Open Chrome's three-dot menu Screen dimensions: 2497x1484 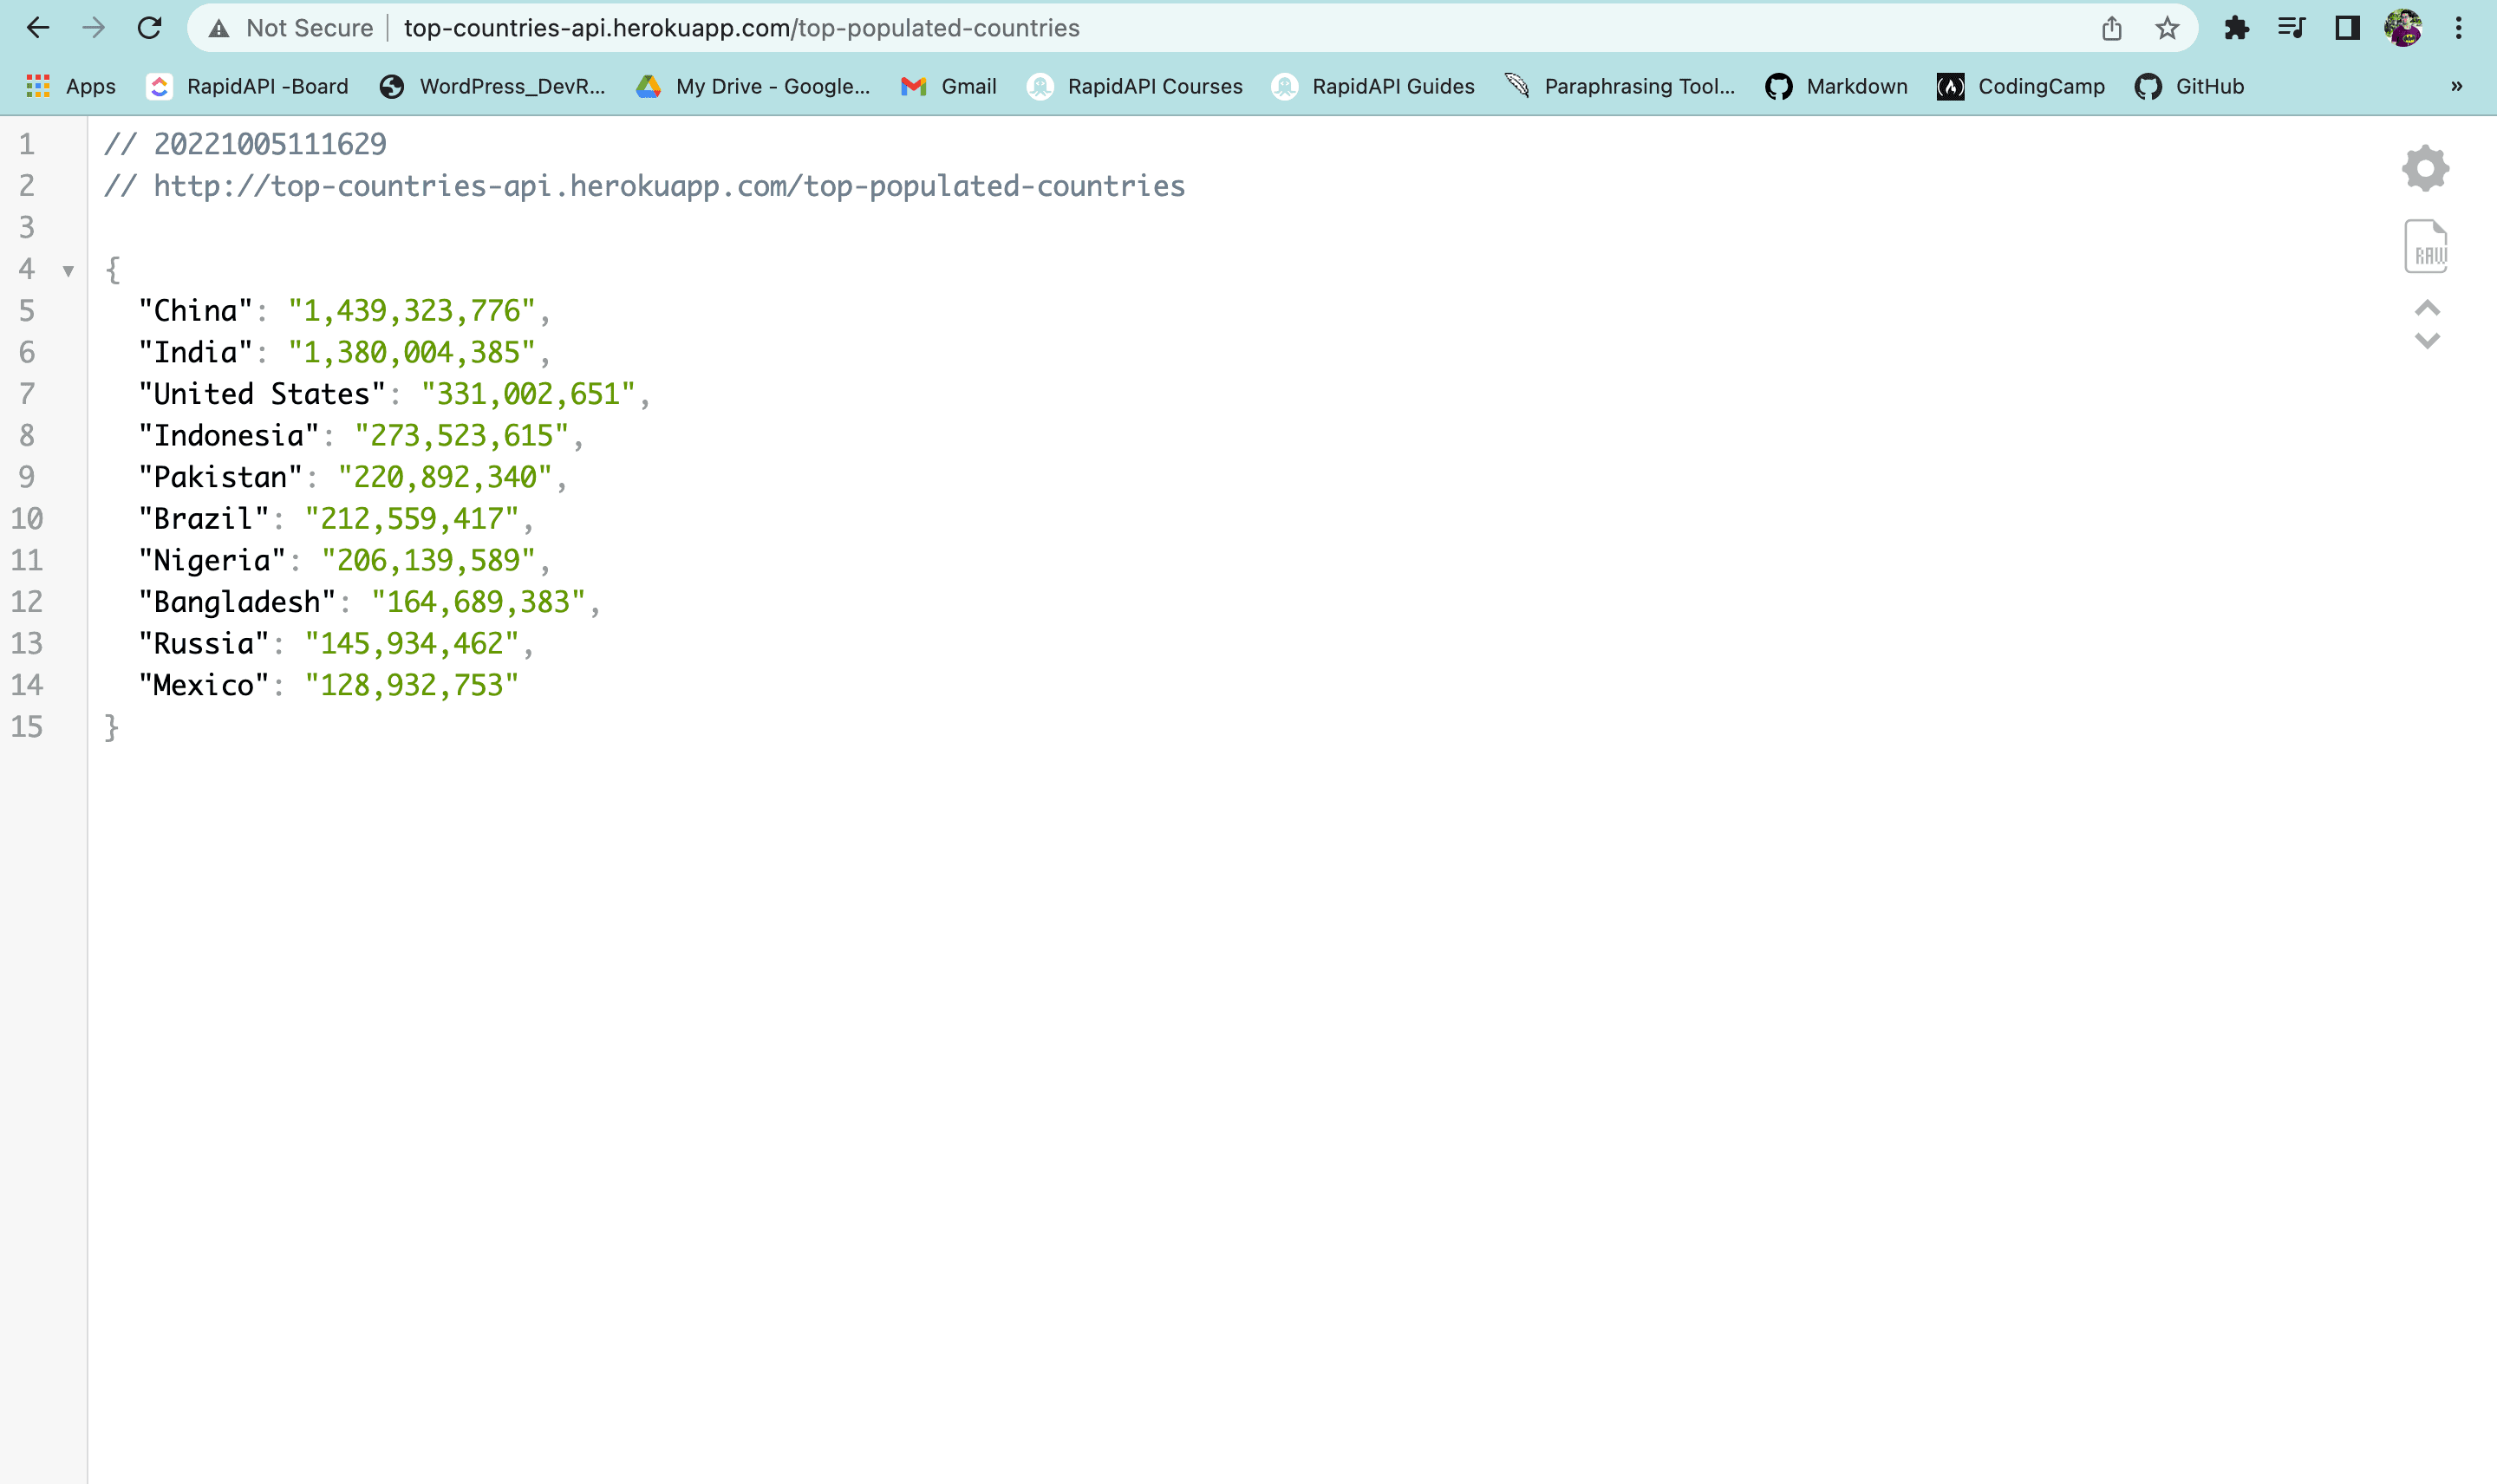(x=2458, y=28)
